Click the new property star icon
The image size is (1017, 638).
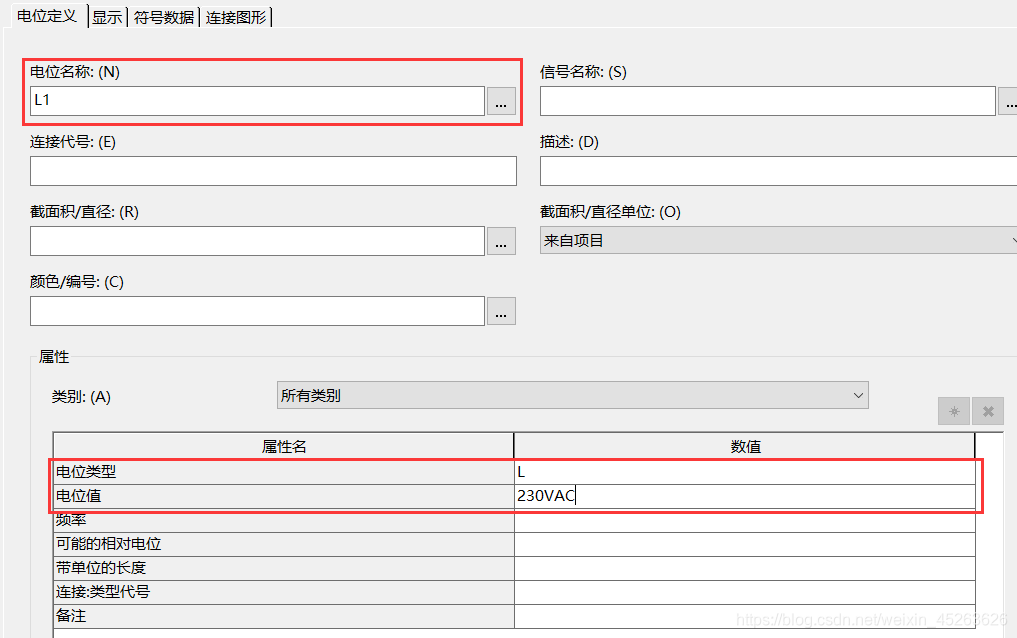pyautogui.click(x=954, y=411)
